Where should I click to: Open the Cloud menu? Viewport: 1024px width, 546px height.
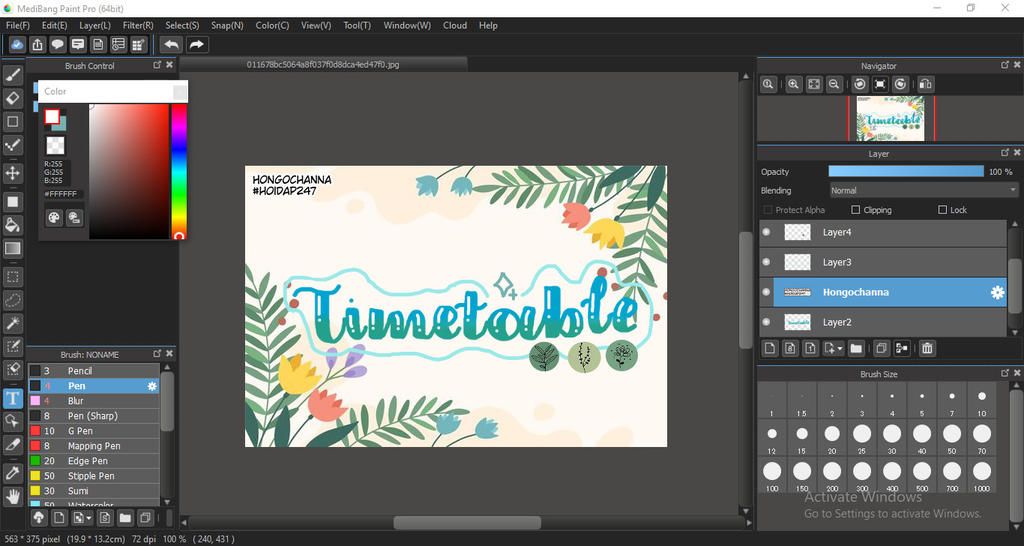coord(455,25)
